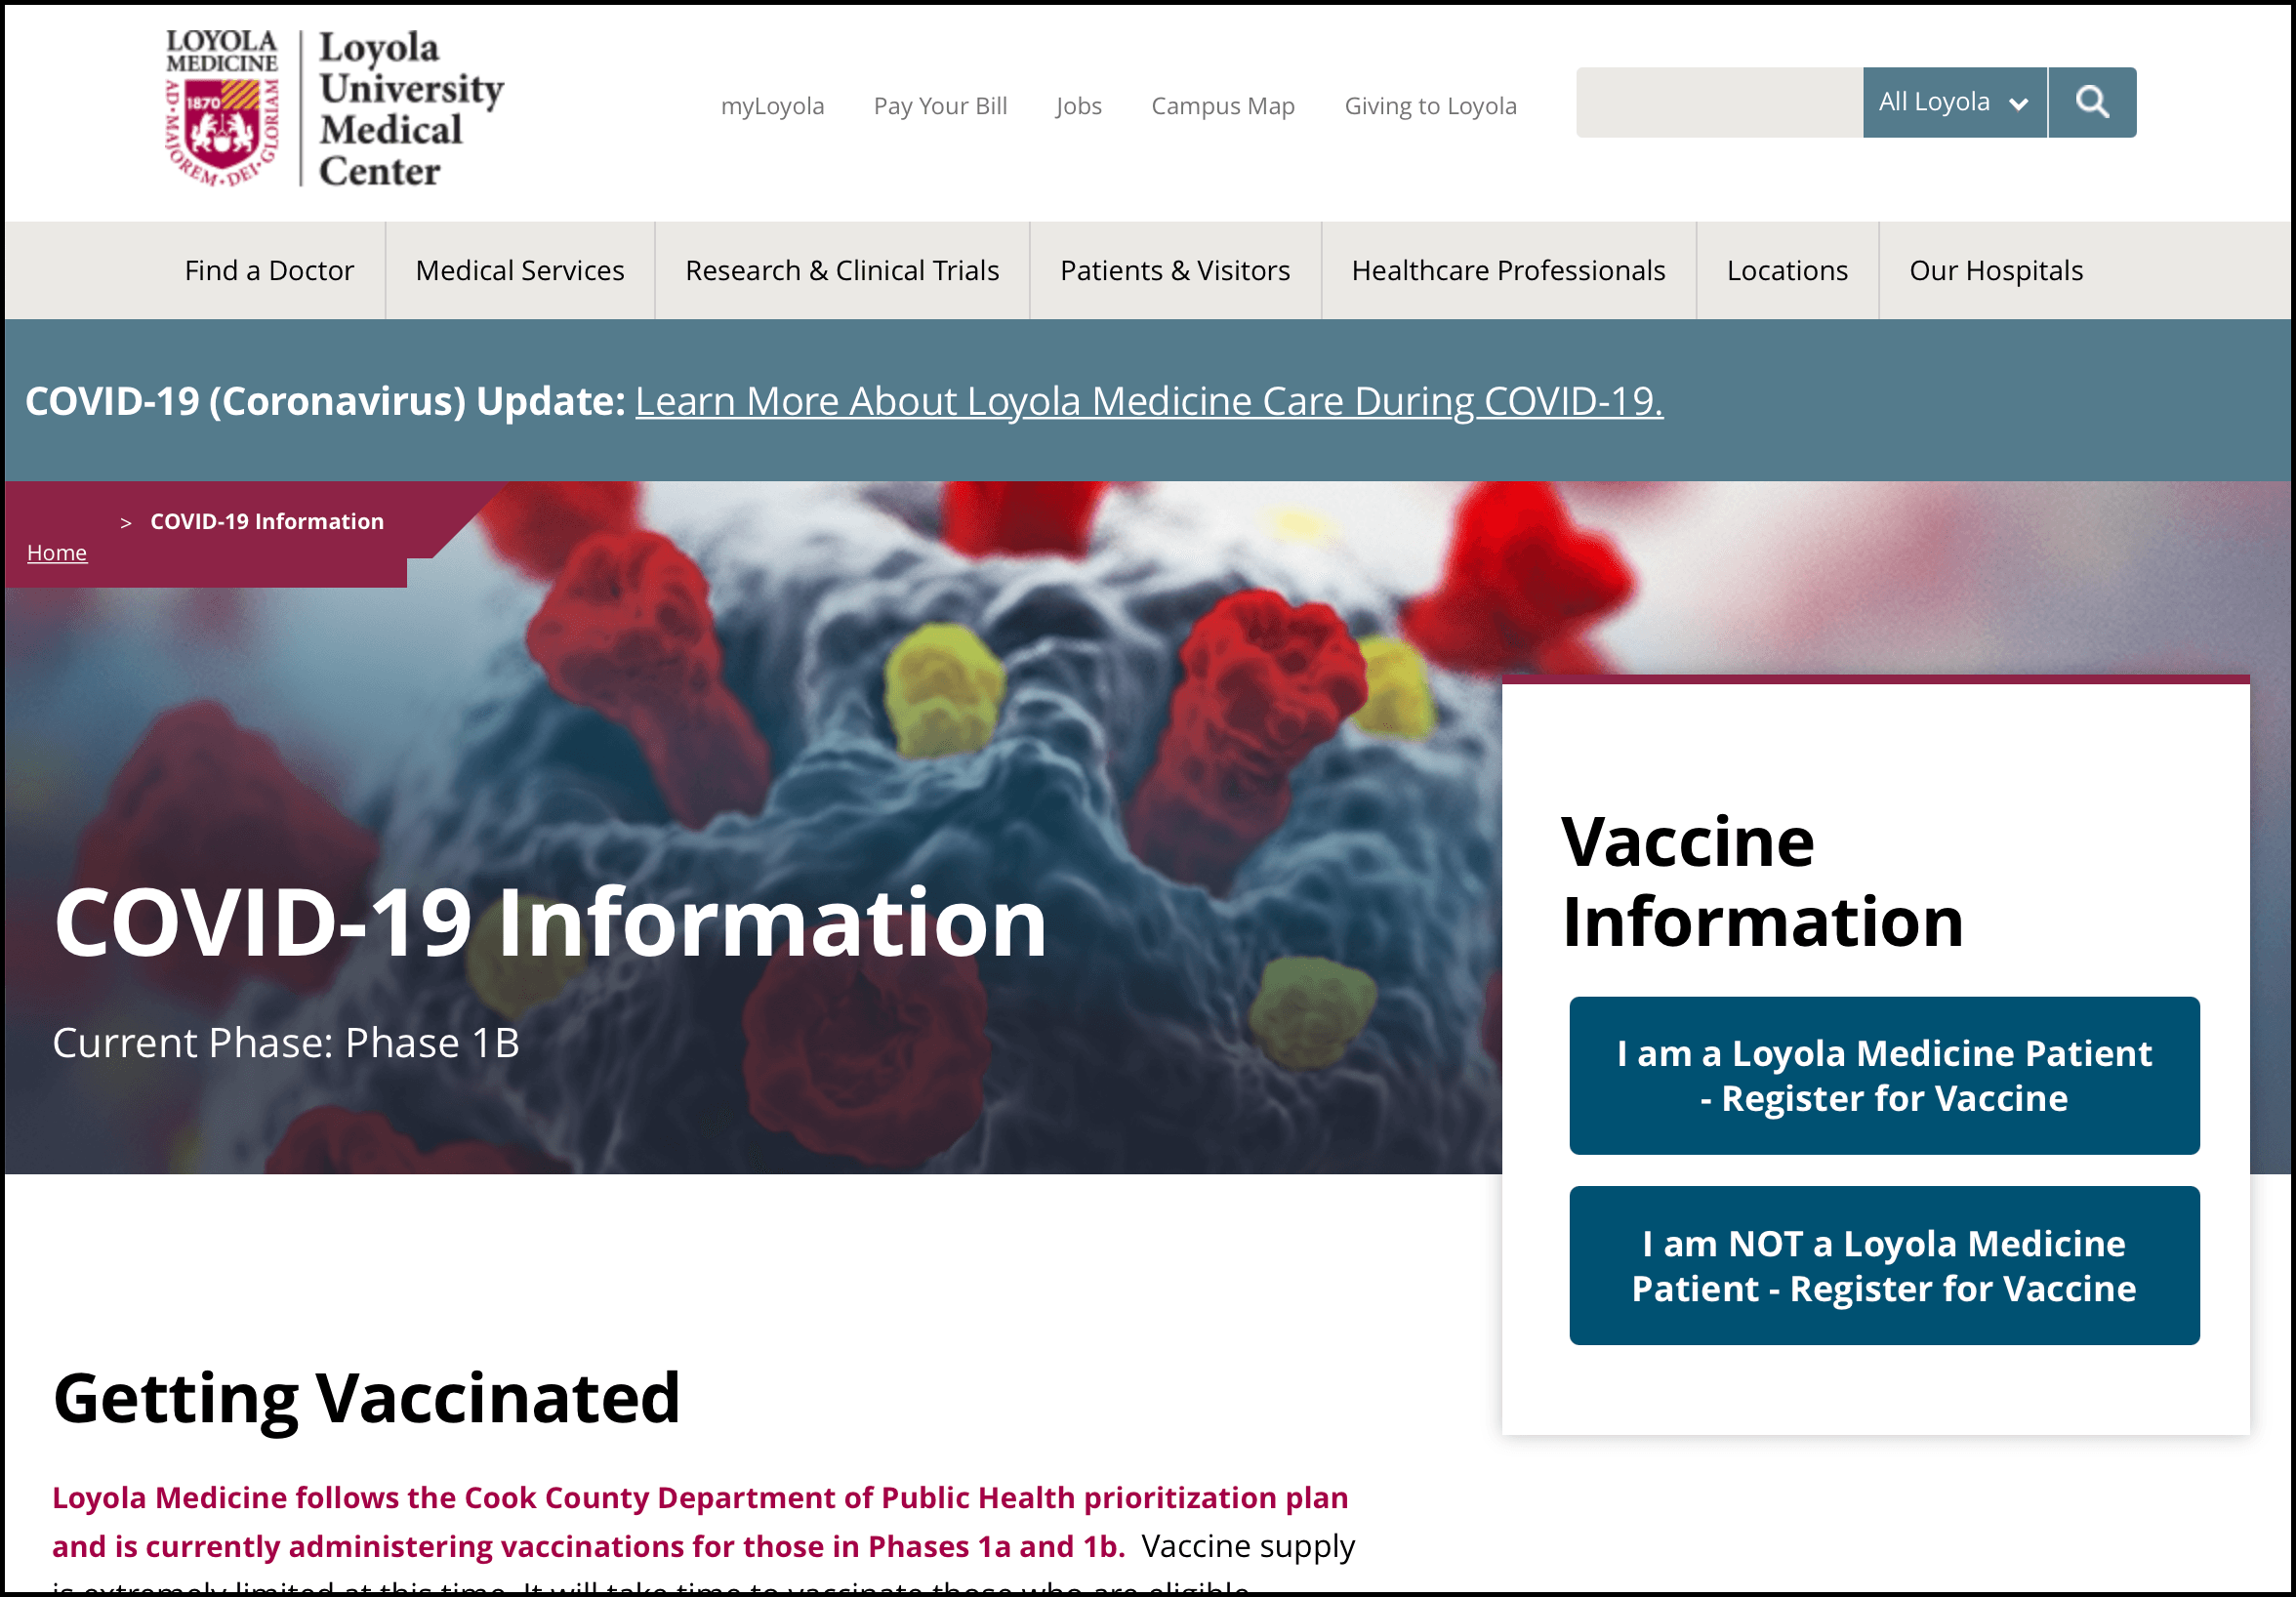View the Campus Map
This screenshot has width=2296, height=1597.
[1222, 106]
